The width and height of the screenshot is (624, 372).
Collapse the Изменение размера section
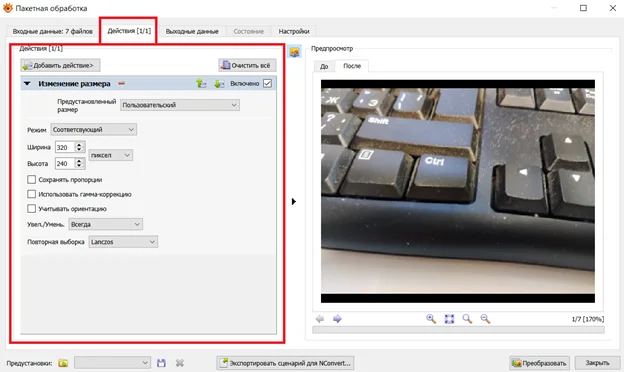tap(27, 84)
